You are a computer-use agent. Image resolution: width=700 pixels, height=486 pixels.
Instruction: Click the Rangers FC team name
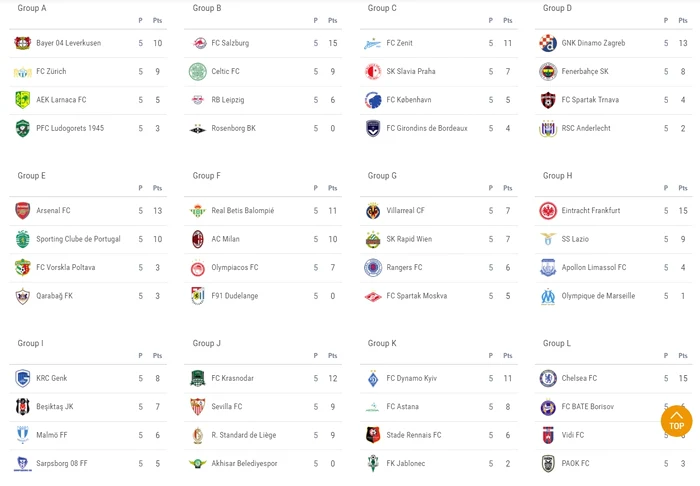(x=405, y=268)
